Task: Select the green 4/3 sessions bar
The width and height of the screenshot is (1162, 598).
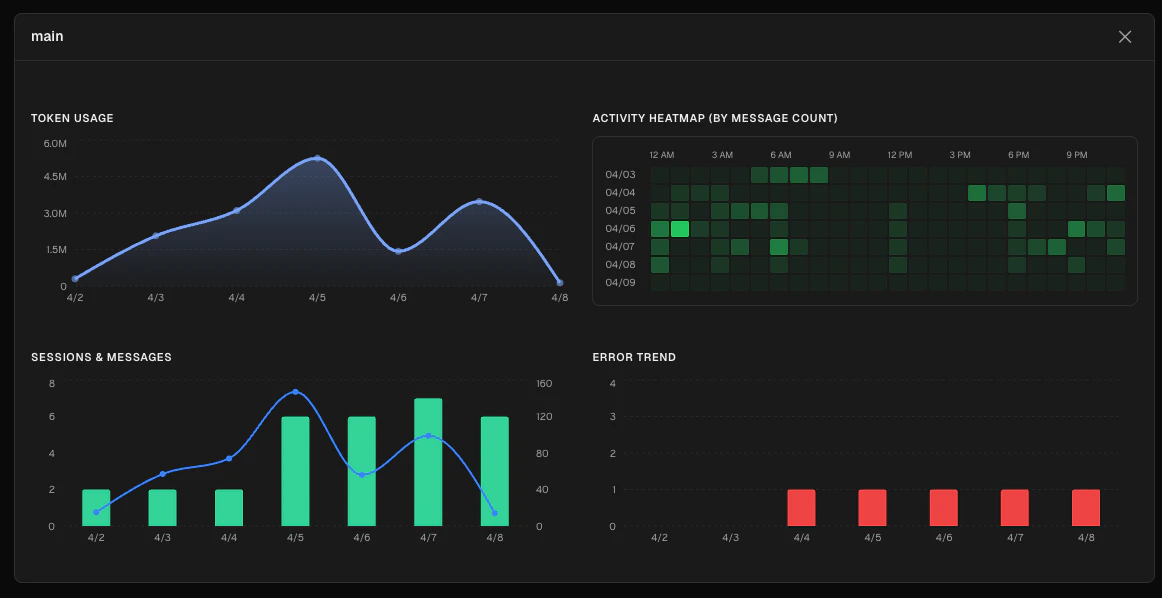Action: point(162,508)
